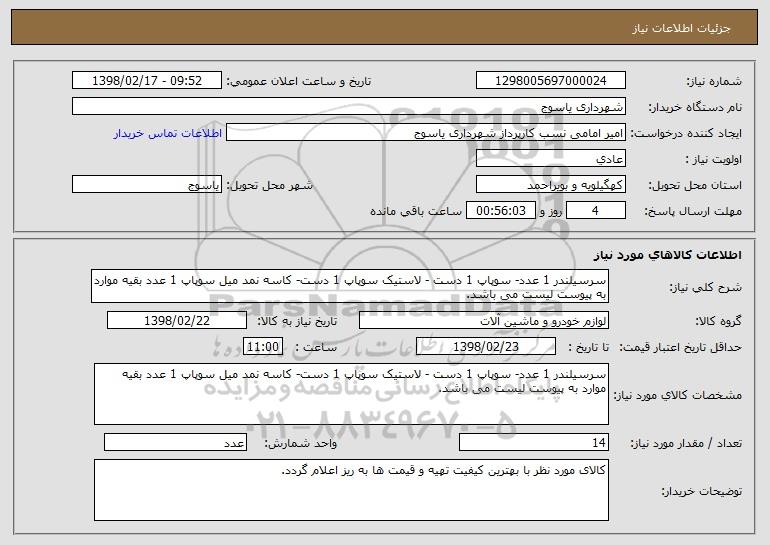Click the label تعداد / مقدار مورد نیاز

686,443
